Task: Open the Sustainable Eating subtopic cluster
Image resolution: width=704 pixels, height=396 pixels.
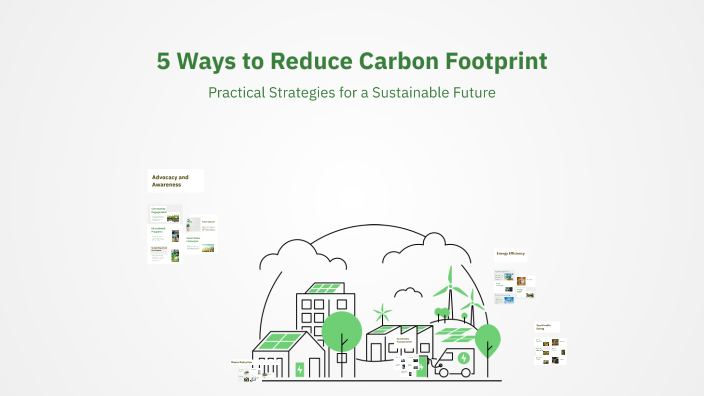Action: pyautogui.click(x=550, y=351)
